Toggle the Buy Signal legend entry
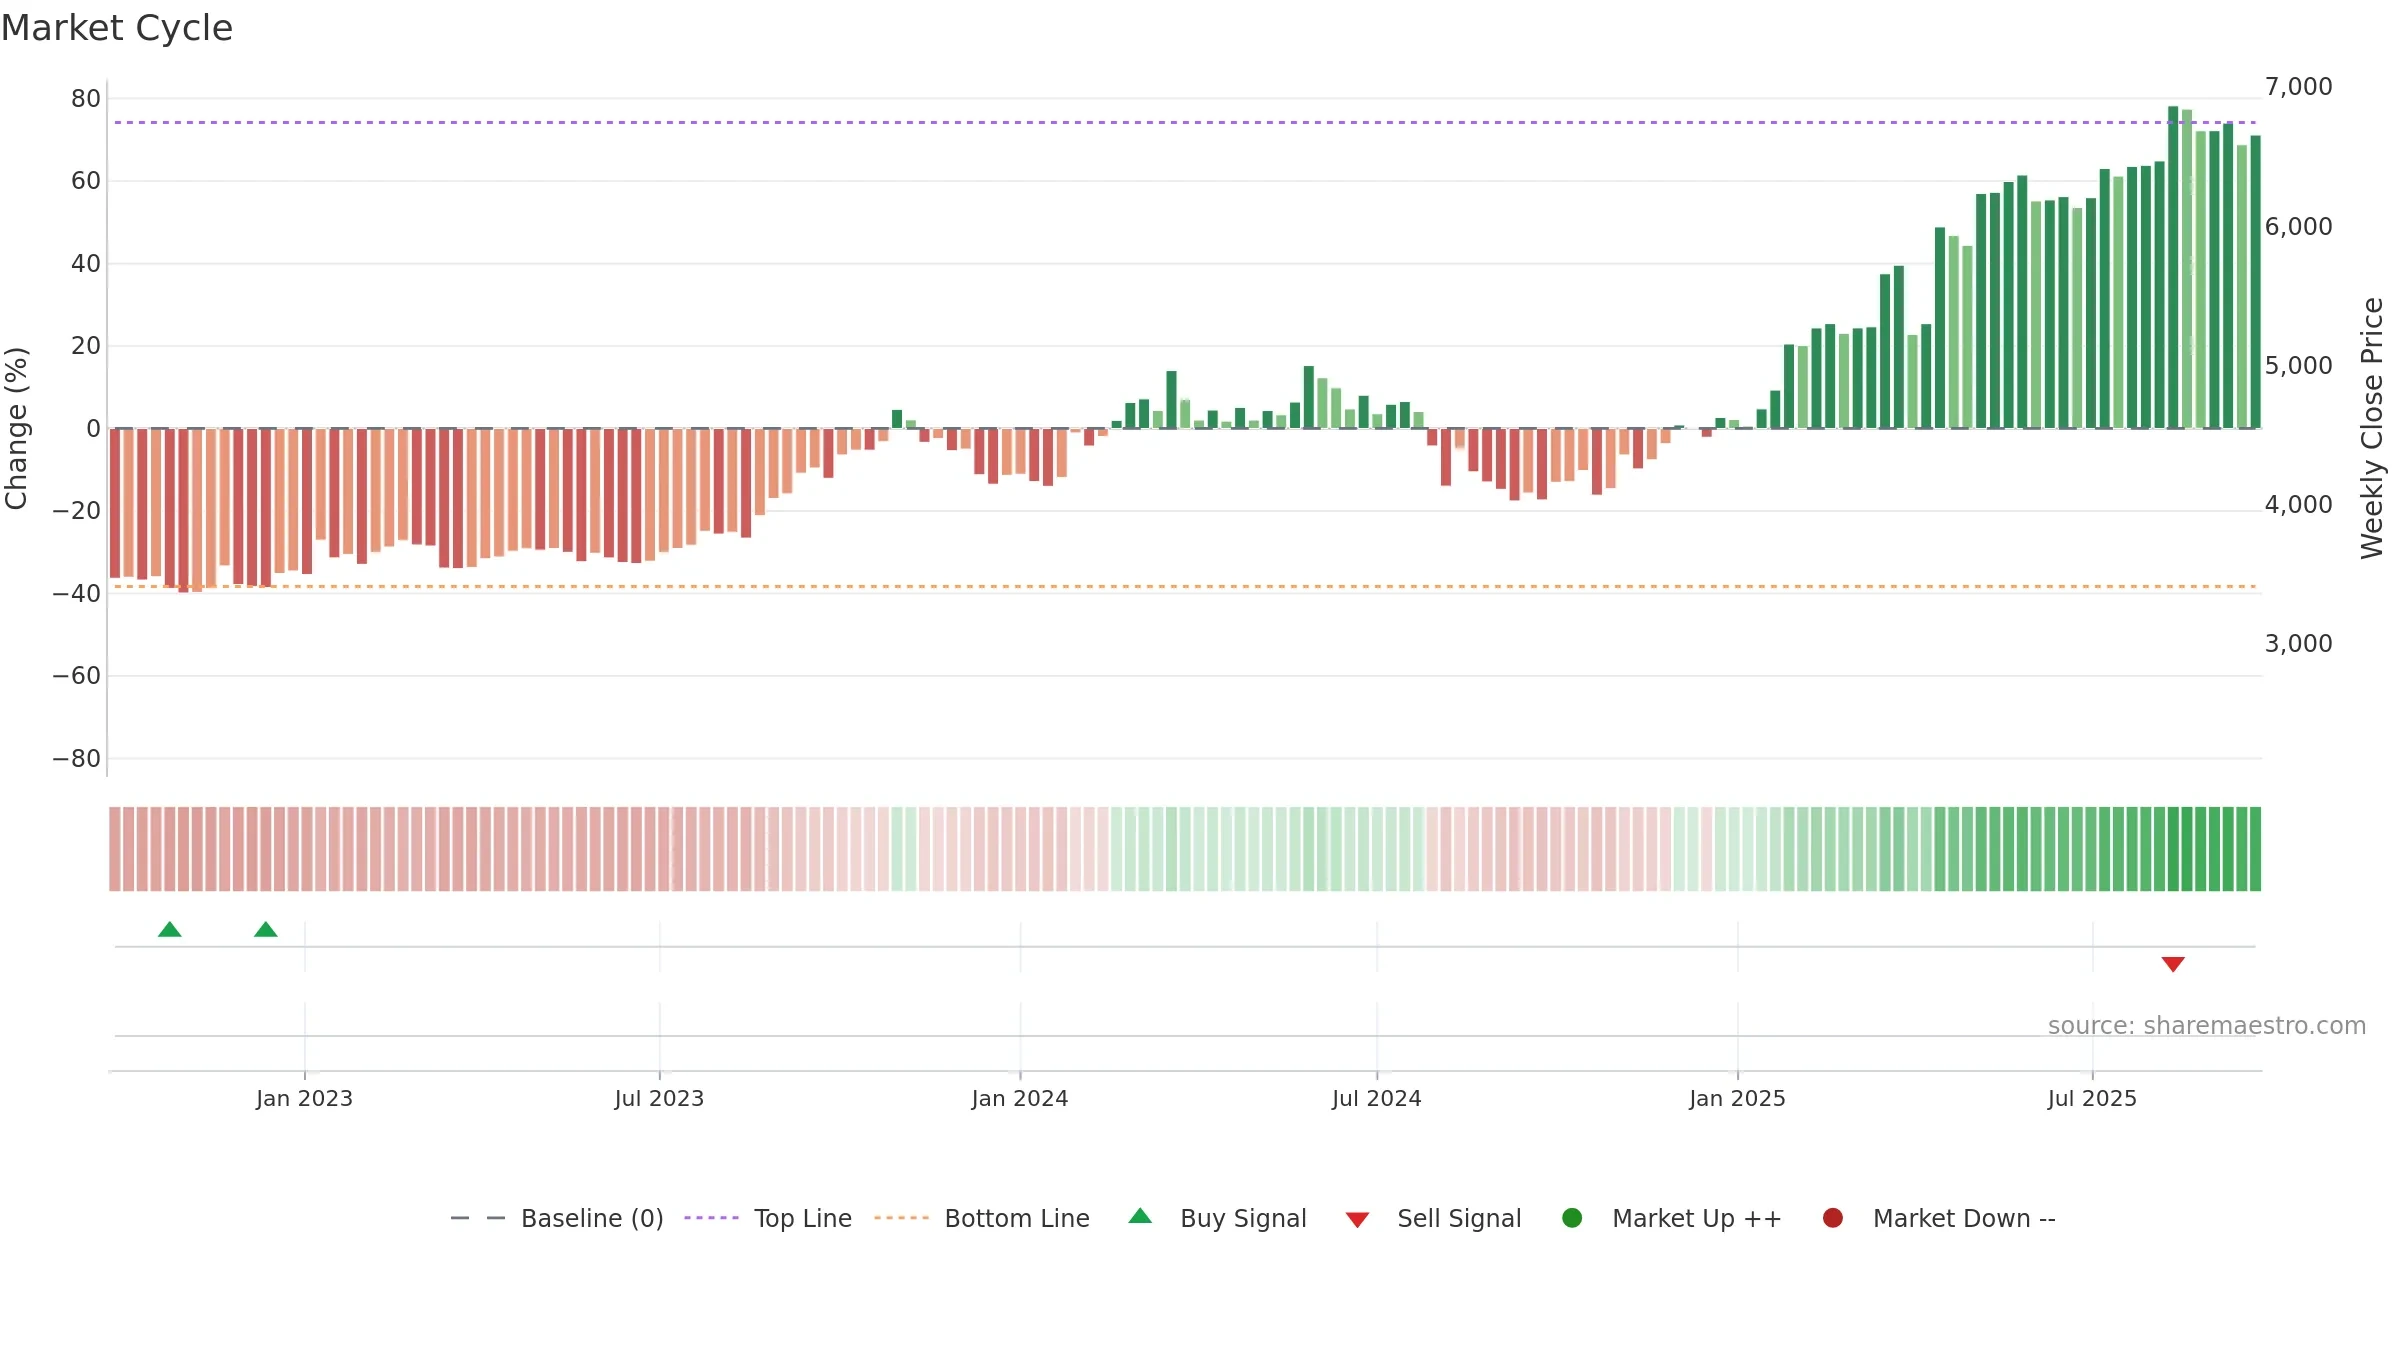This screenshot has width=2400, height=1350. coord(1217,1218)
